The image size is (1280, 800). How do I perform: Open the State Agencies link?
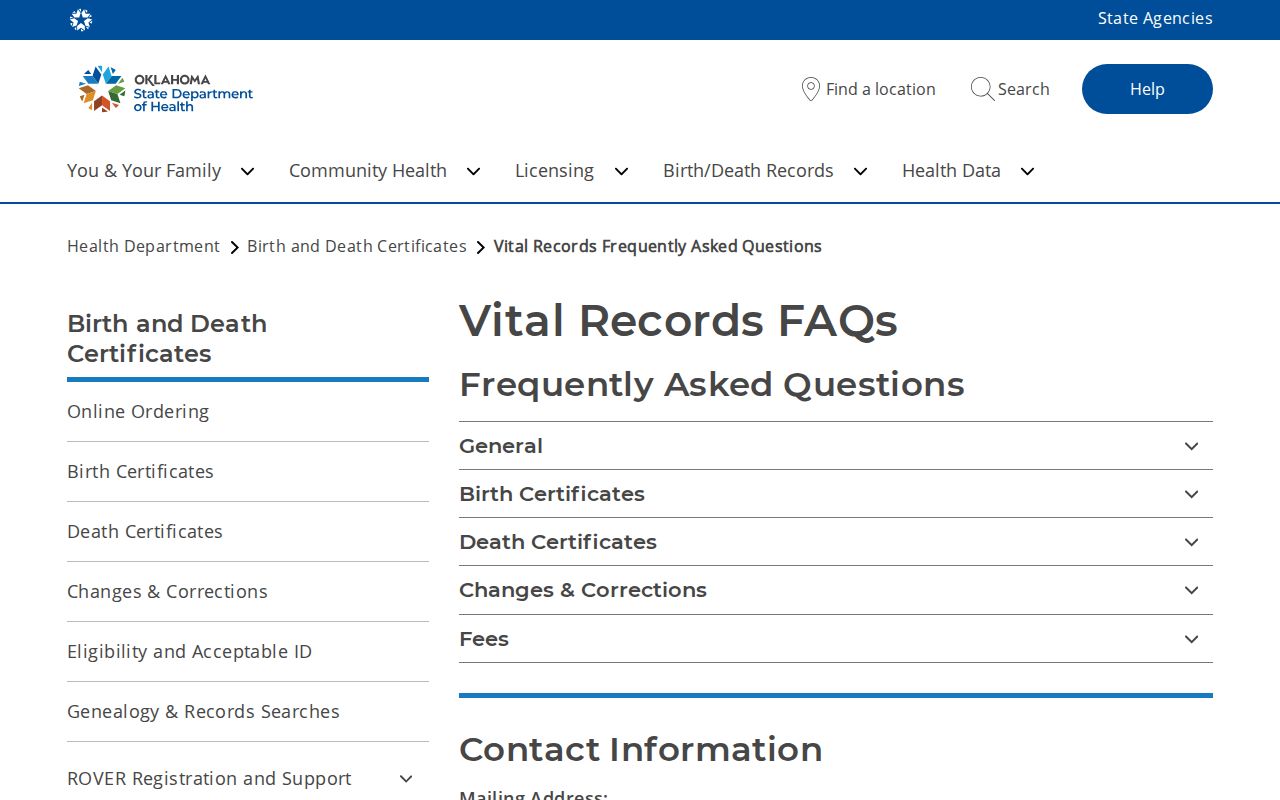coord(1155,18)
